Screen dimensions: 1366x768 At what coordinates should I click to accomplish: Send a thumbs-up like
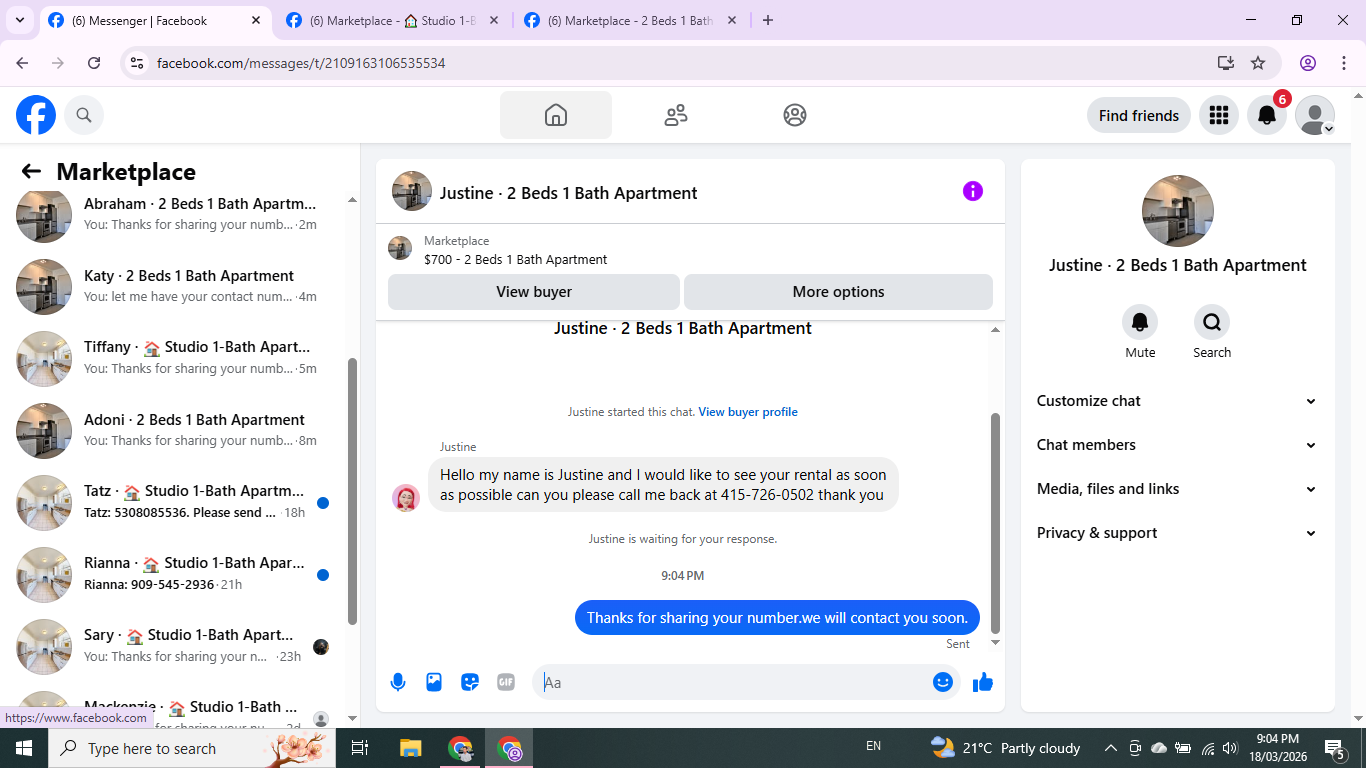tap(983, 682)
